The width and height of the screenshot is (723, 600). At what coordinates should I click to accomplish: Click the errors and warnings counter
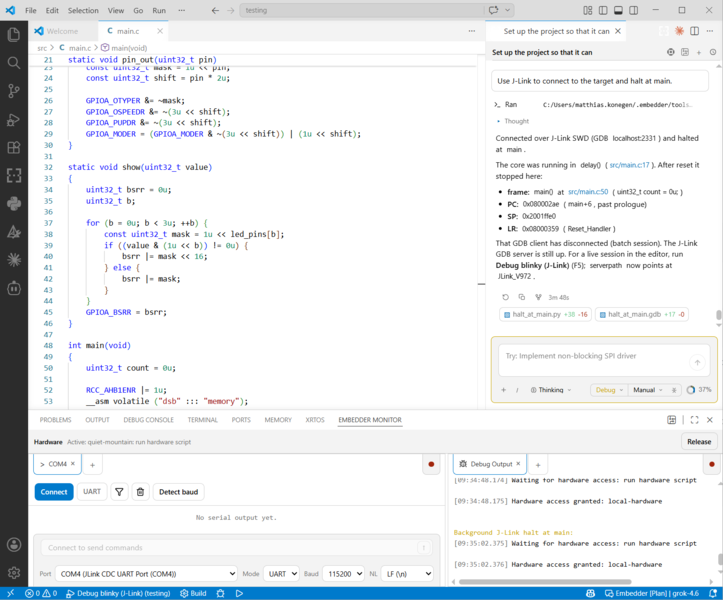tap(41, 594)
